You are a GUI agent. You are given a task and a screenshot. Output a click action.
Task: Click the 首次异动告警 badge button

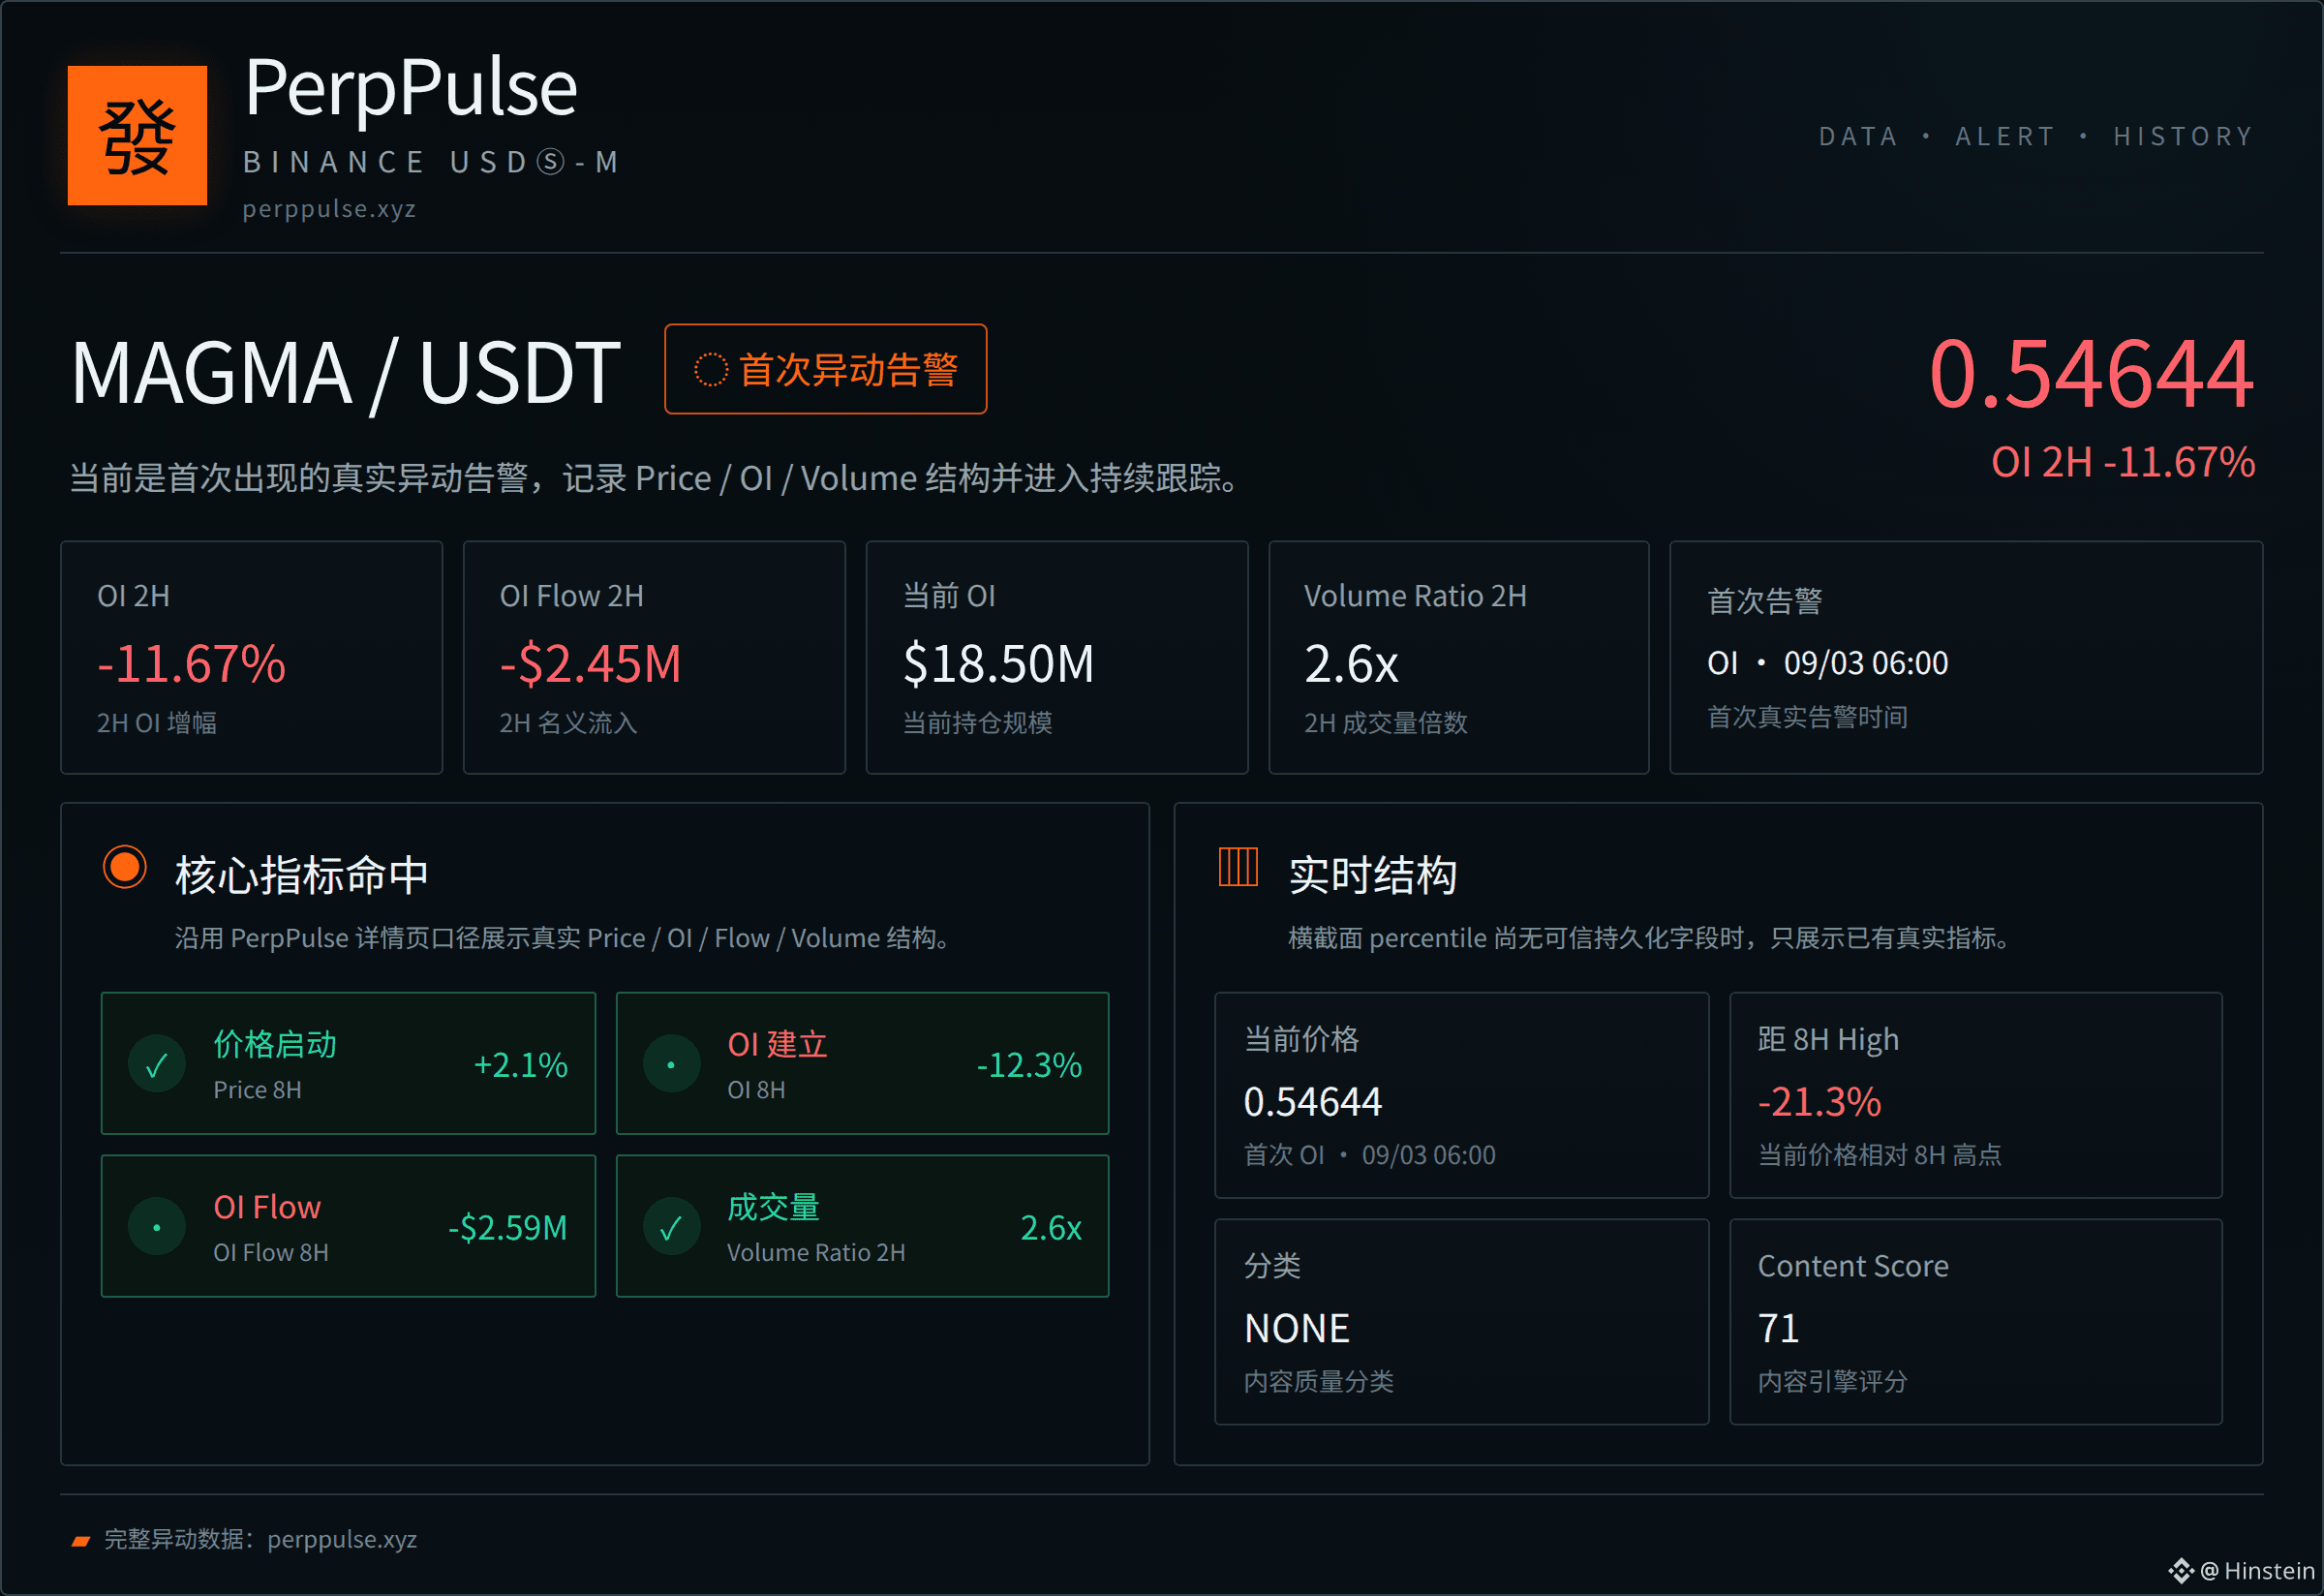click(x=825, y=369)
